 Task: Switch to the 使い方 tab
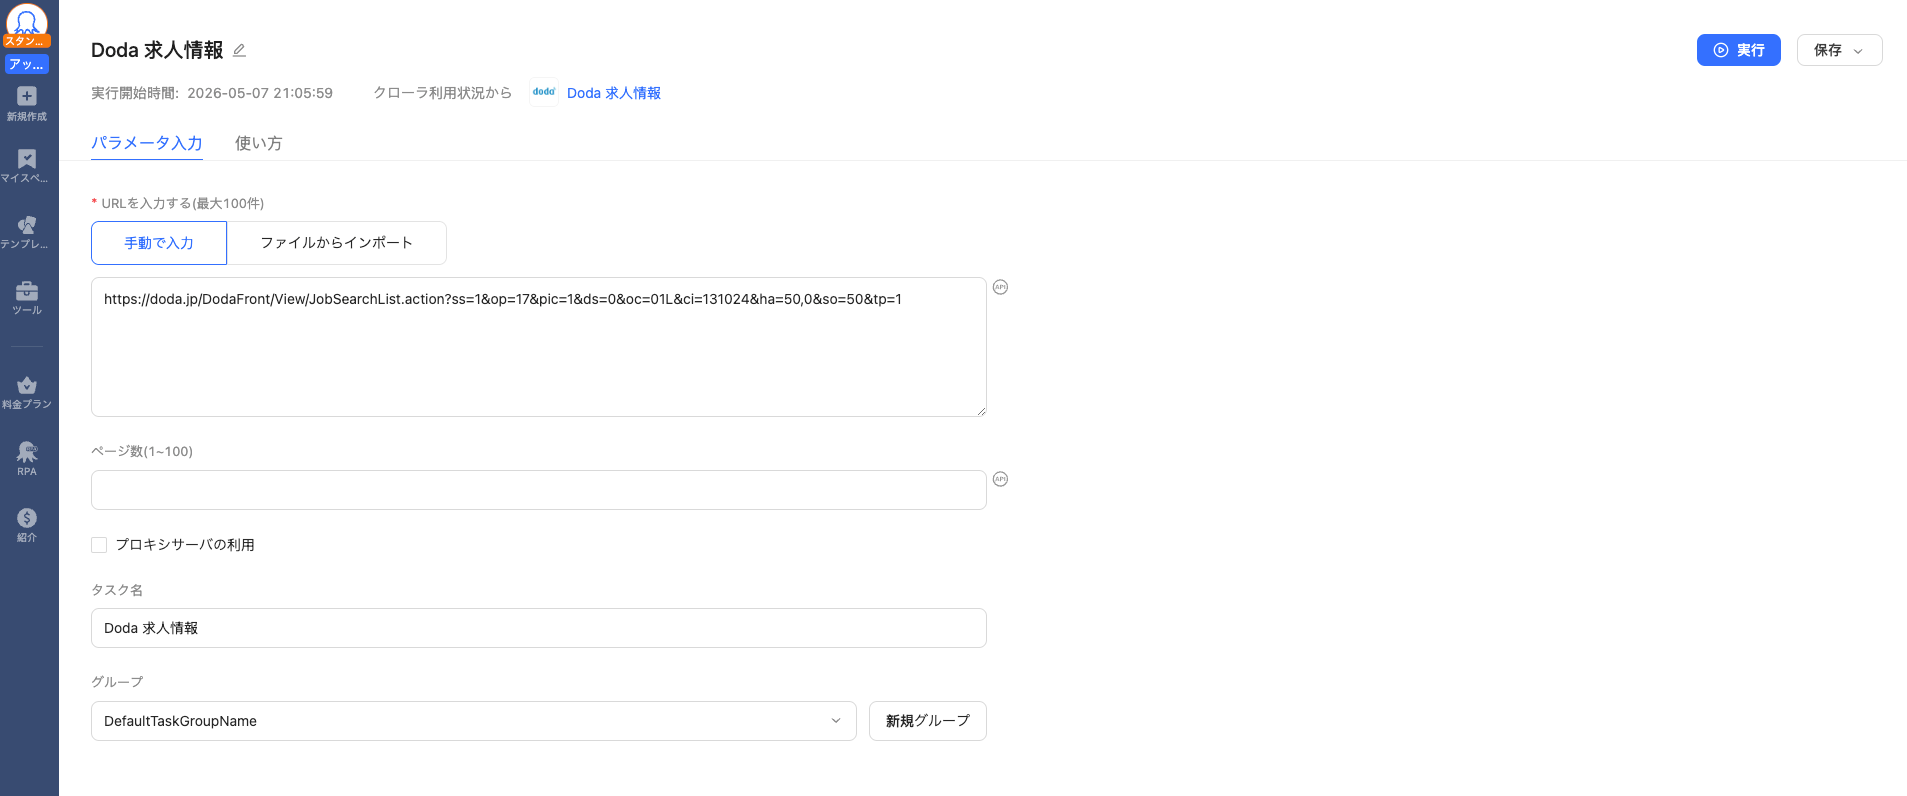[258, 143]
